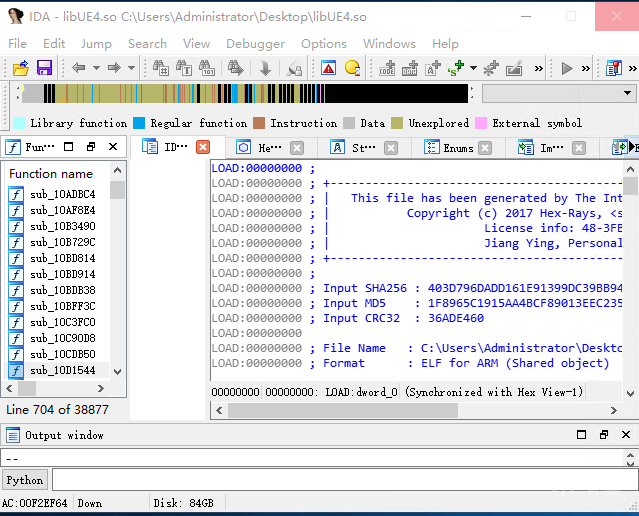Click the disassembly horizontal scrollbar thumb

(343, 410)
